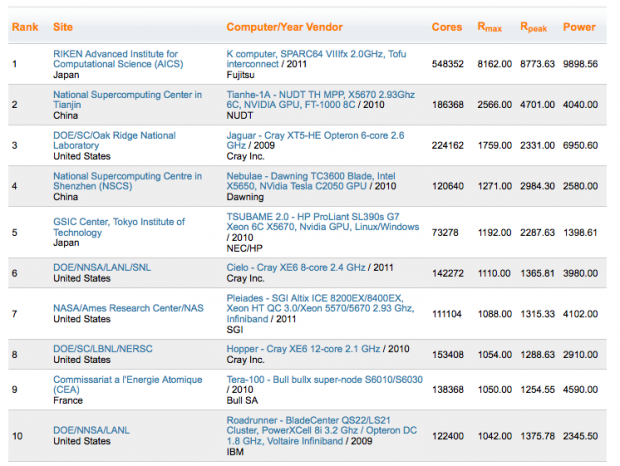Click the Cores column header
Screen dimensions: 620x466
447,27
